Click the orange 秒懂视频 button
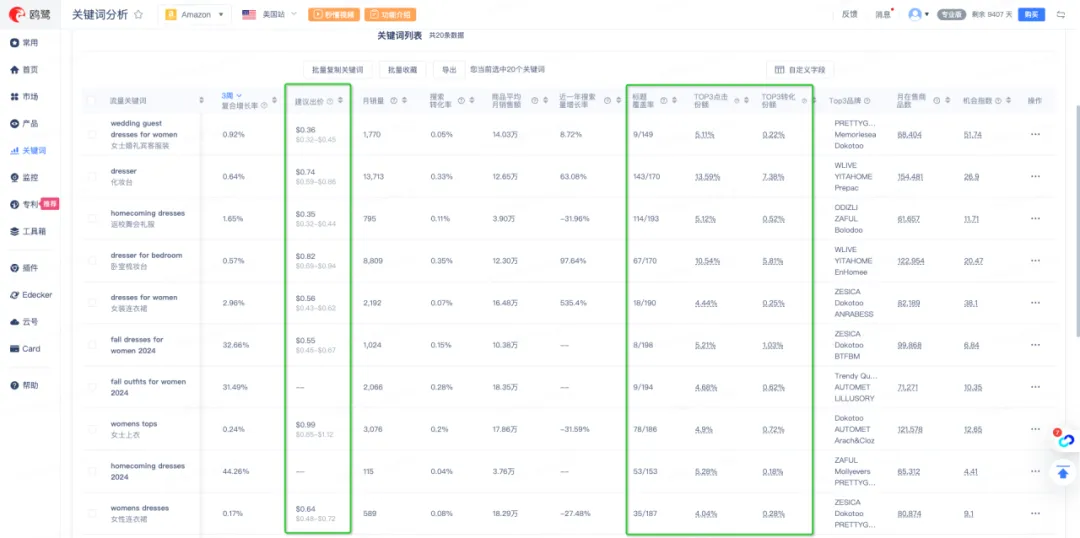 (333, 14)
